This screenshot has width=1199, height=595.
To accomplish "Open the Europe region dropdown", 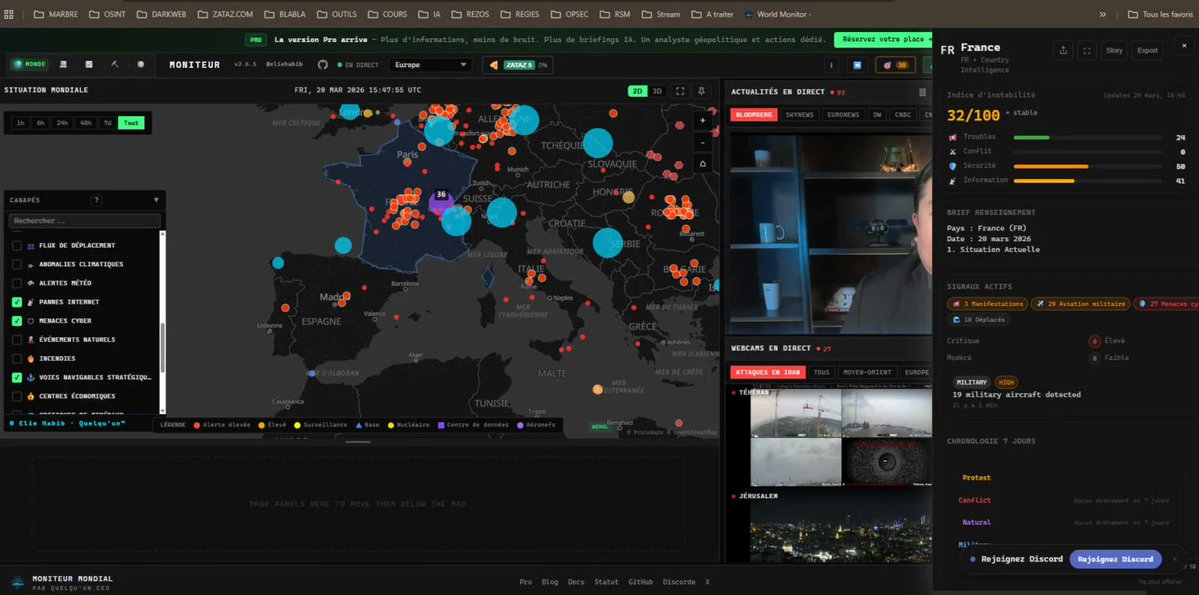I will click(x=430, y=65).
